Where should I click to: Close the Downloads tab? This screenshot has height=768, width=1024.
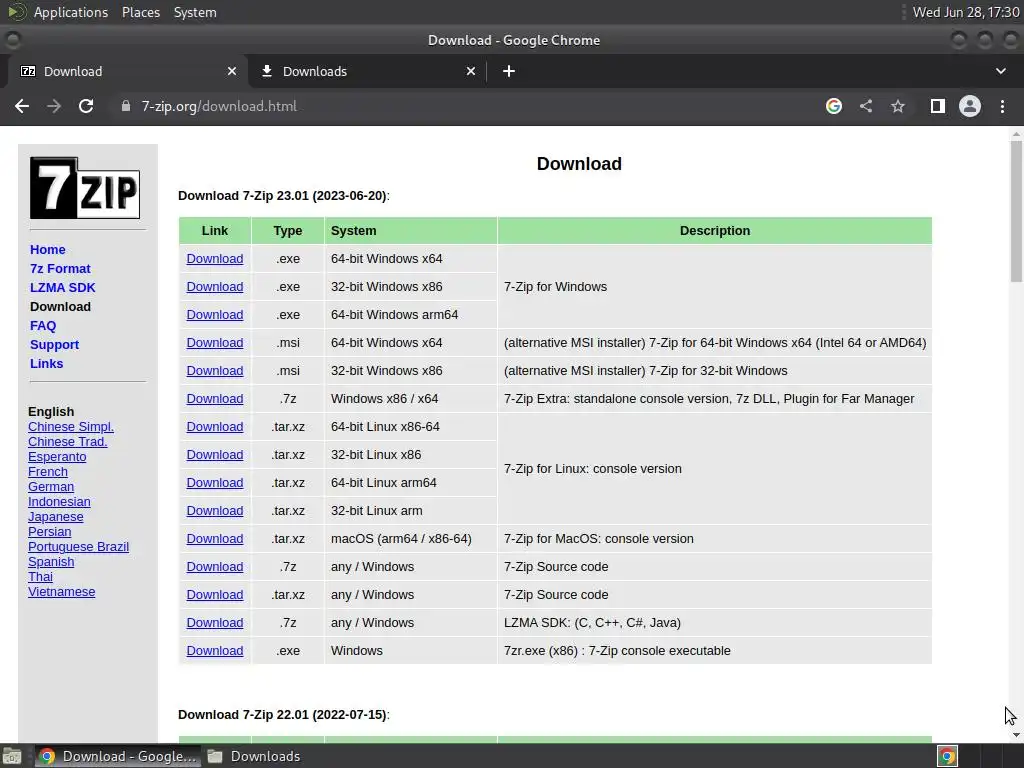(x=471, y=71)
